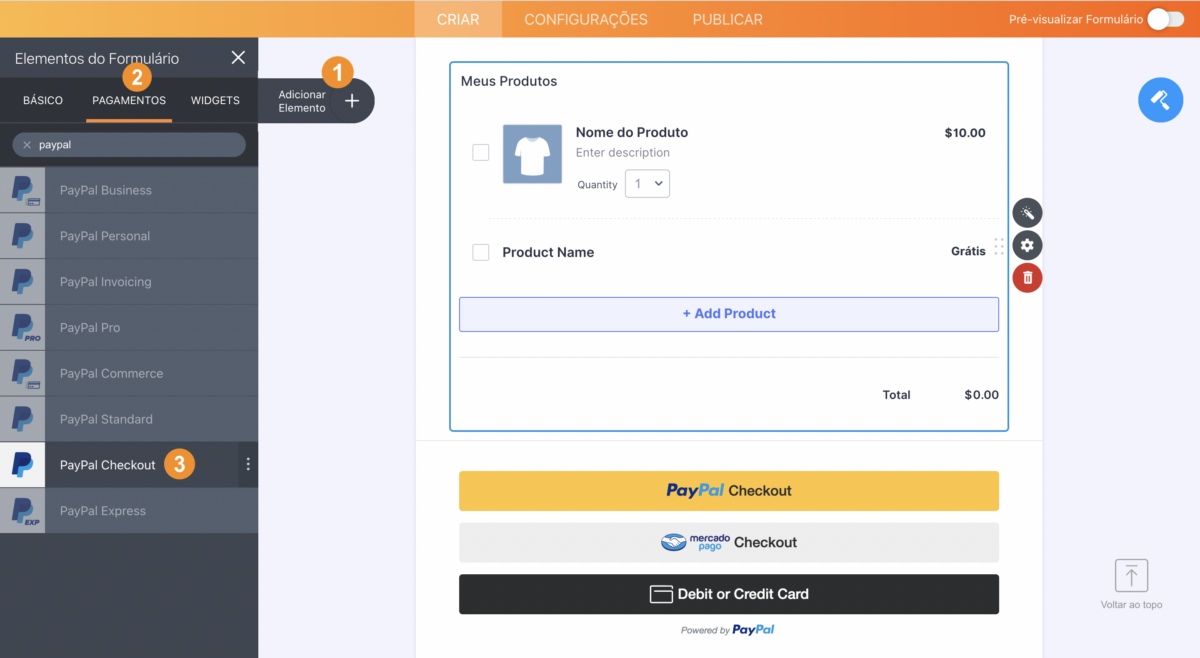
Task: Open the Configurações tab
Action: [x=586, y=19]
